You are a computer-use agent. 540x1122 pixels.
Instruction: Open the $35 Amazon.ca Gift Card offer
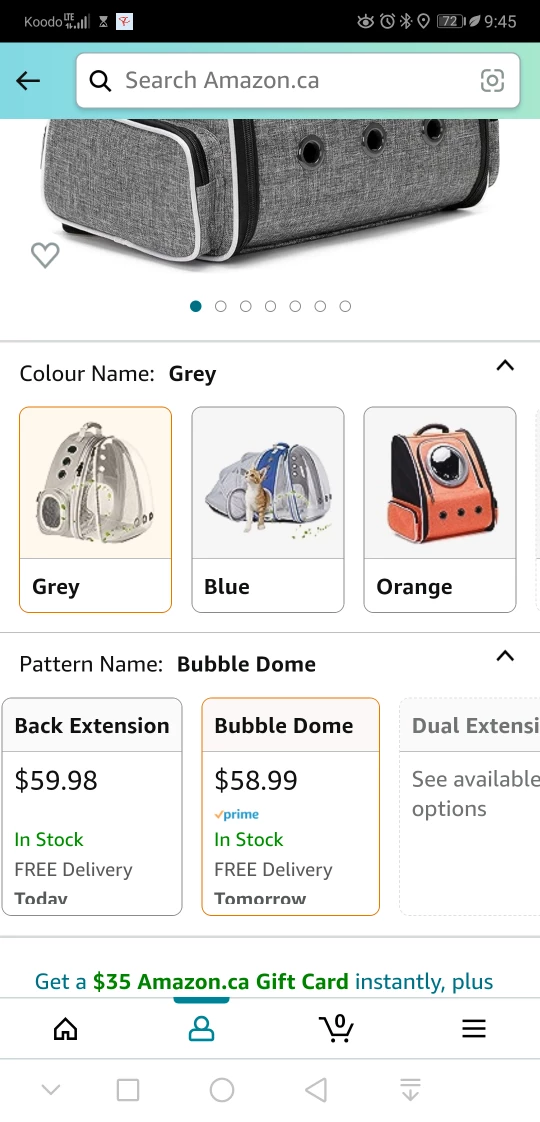point(264,981)
